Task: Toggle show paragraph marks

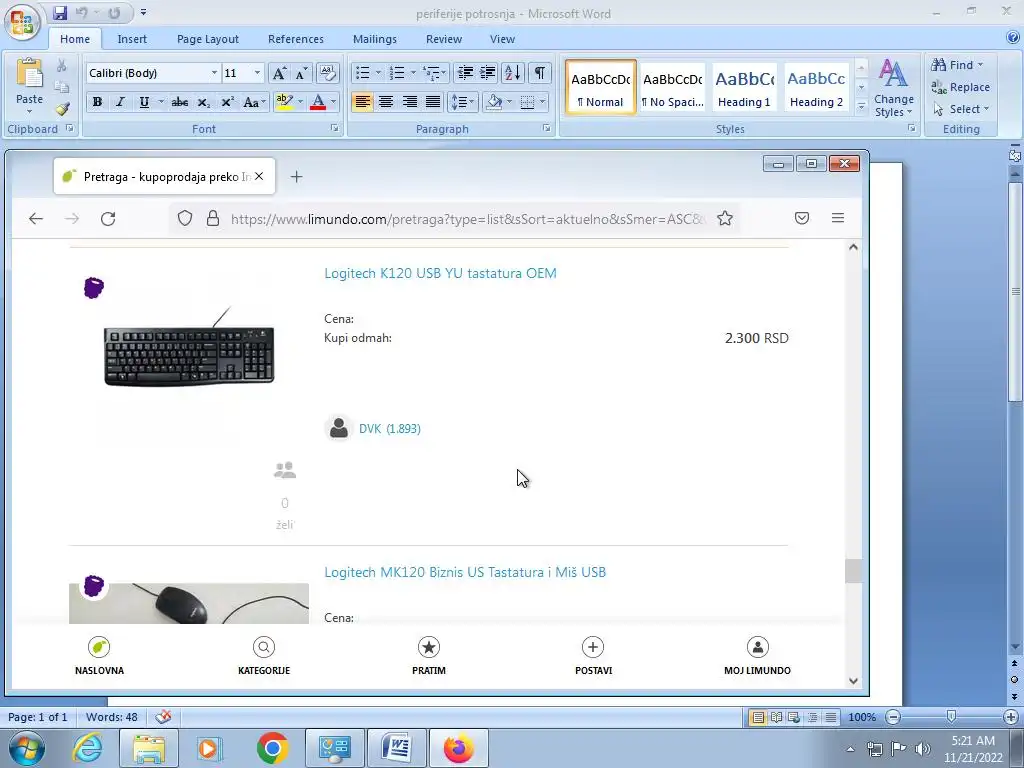Action: (x=539, y=73)
